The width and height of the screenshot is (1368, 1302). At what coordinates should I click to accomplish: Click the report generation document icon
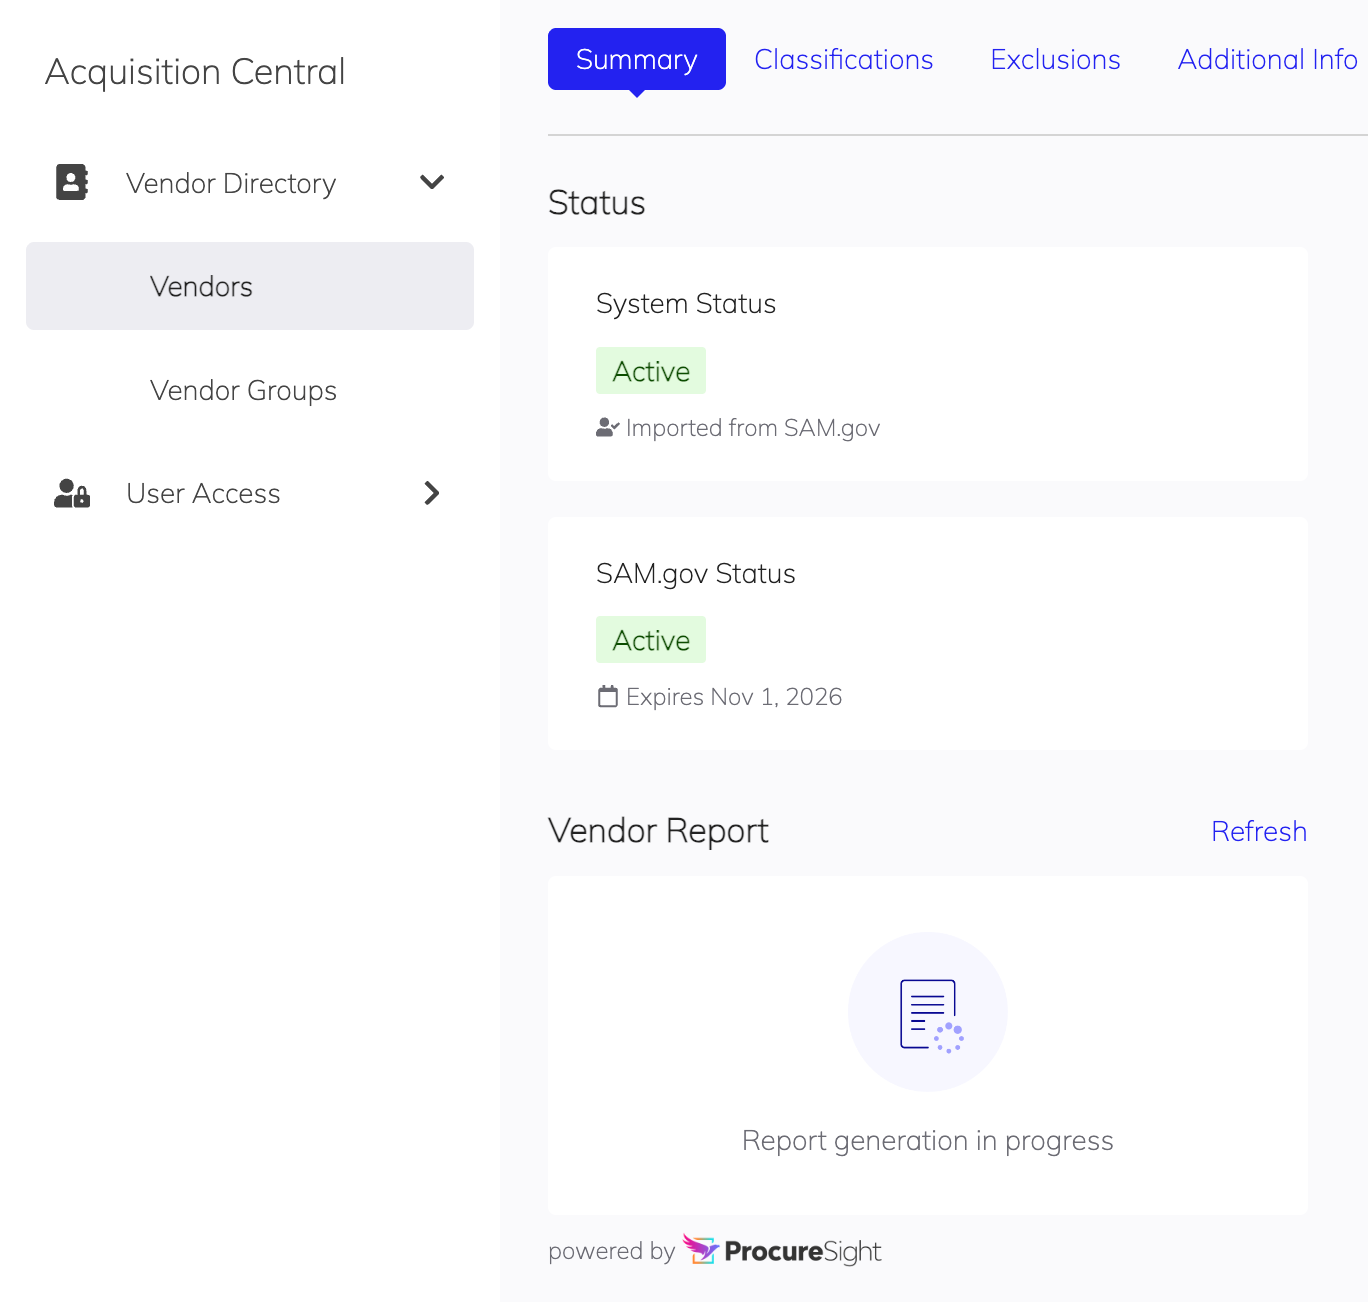tap(930, 1015)
